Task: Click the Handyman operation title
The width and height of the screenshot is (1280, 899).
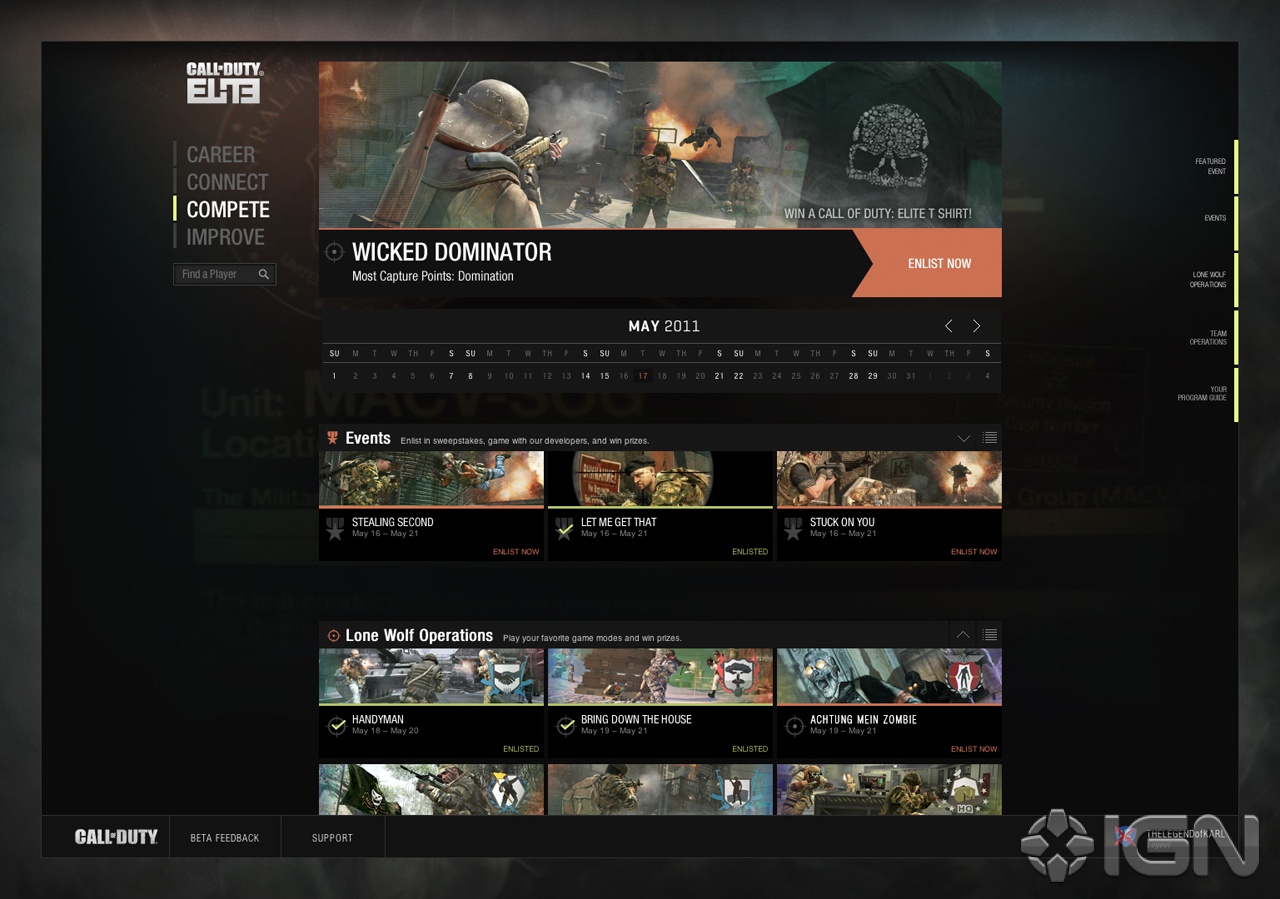Action: point(378,719)
